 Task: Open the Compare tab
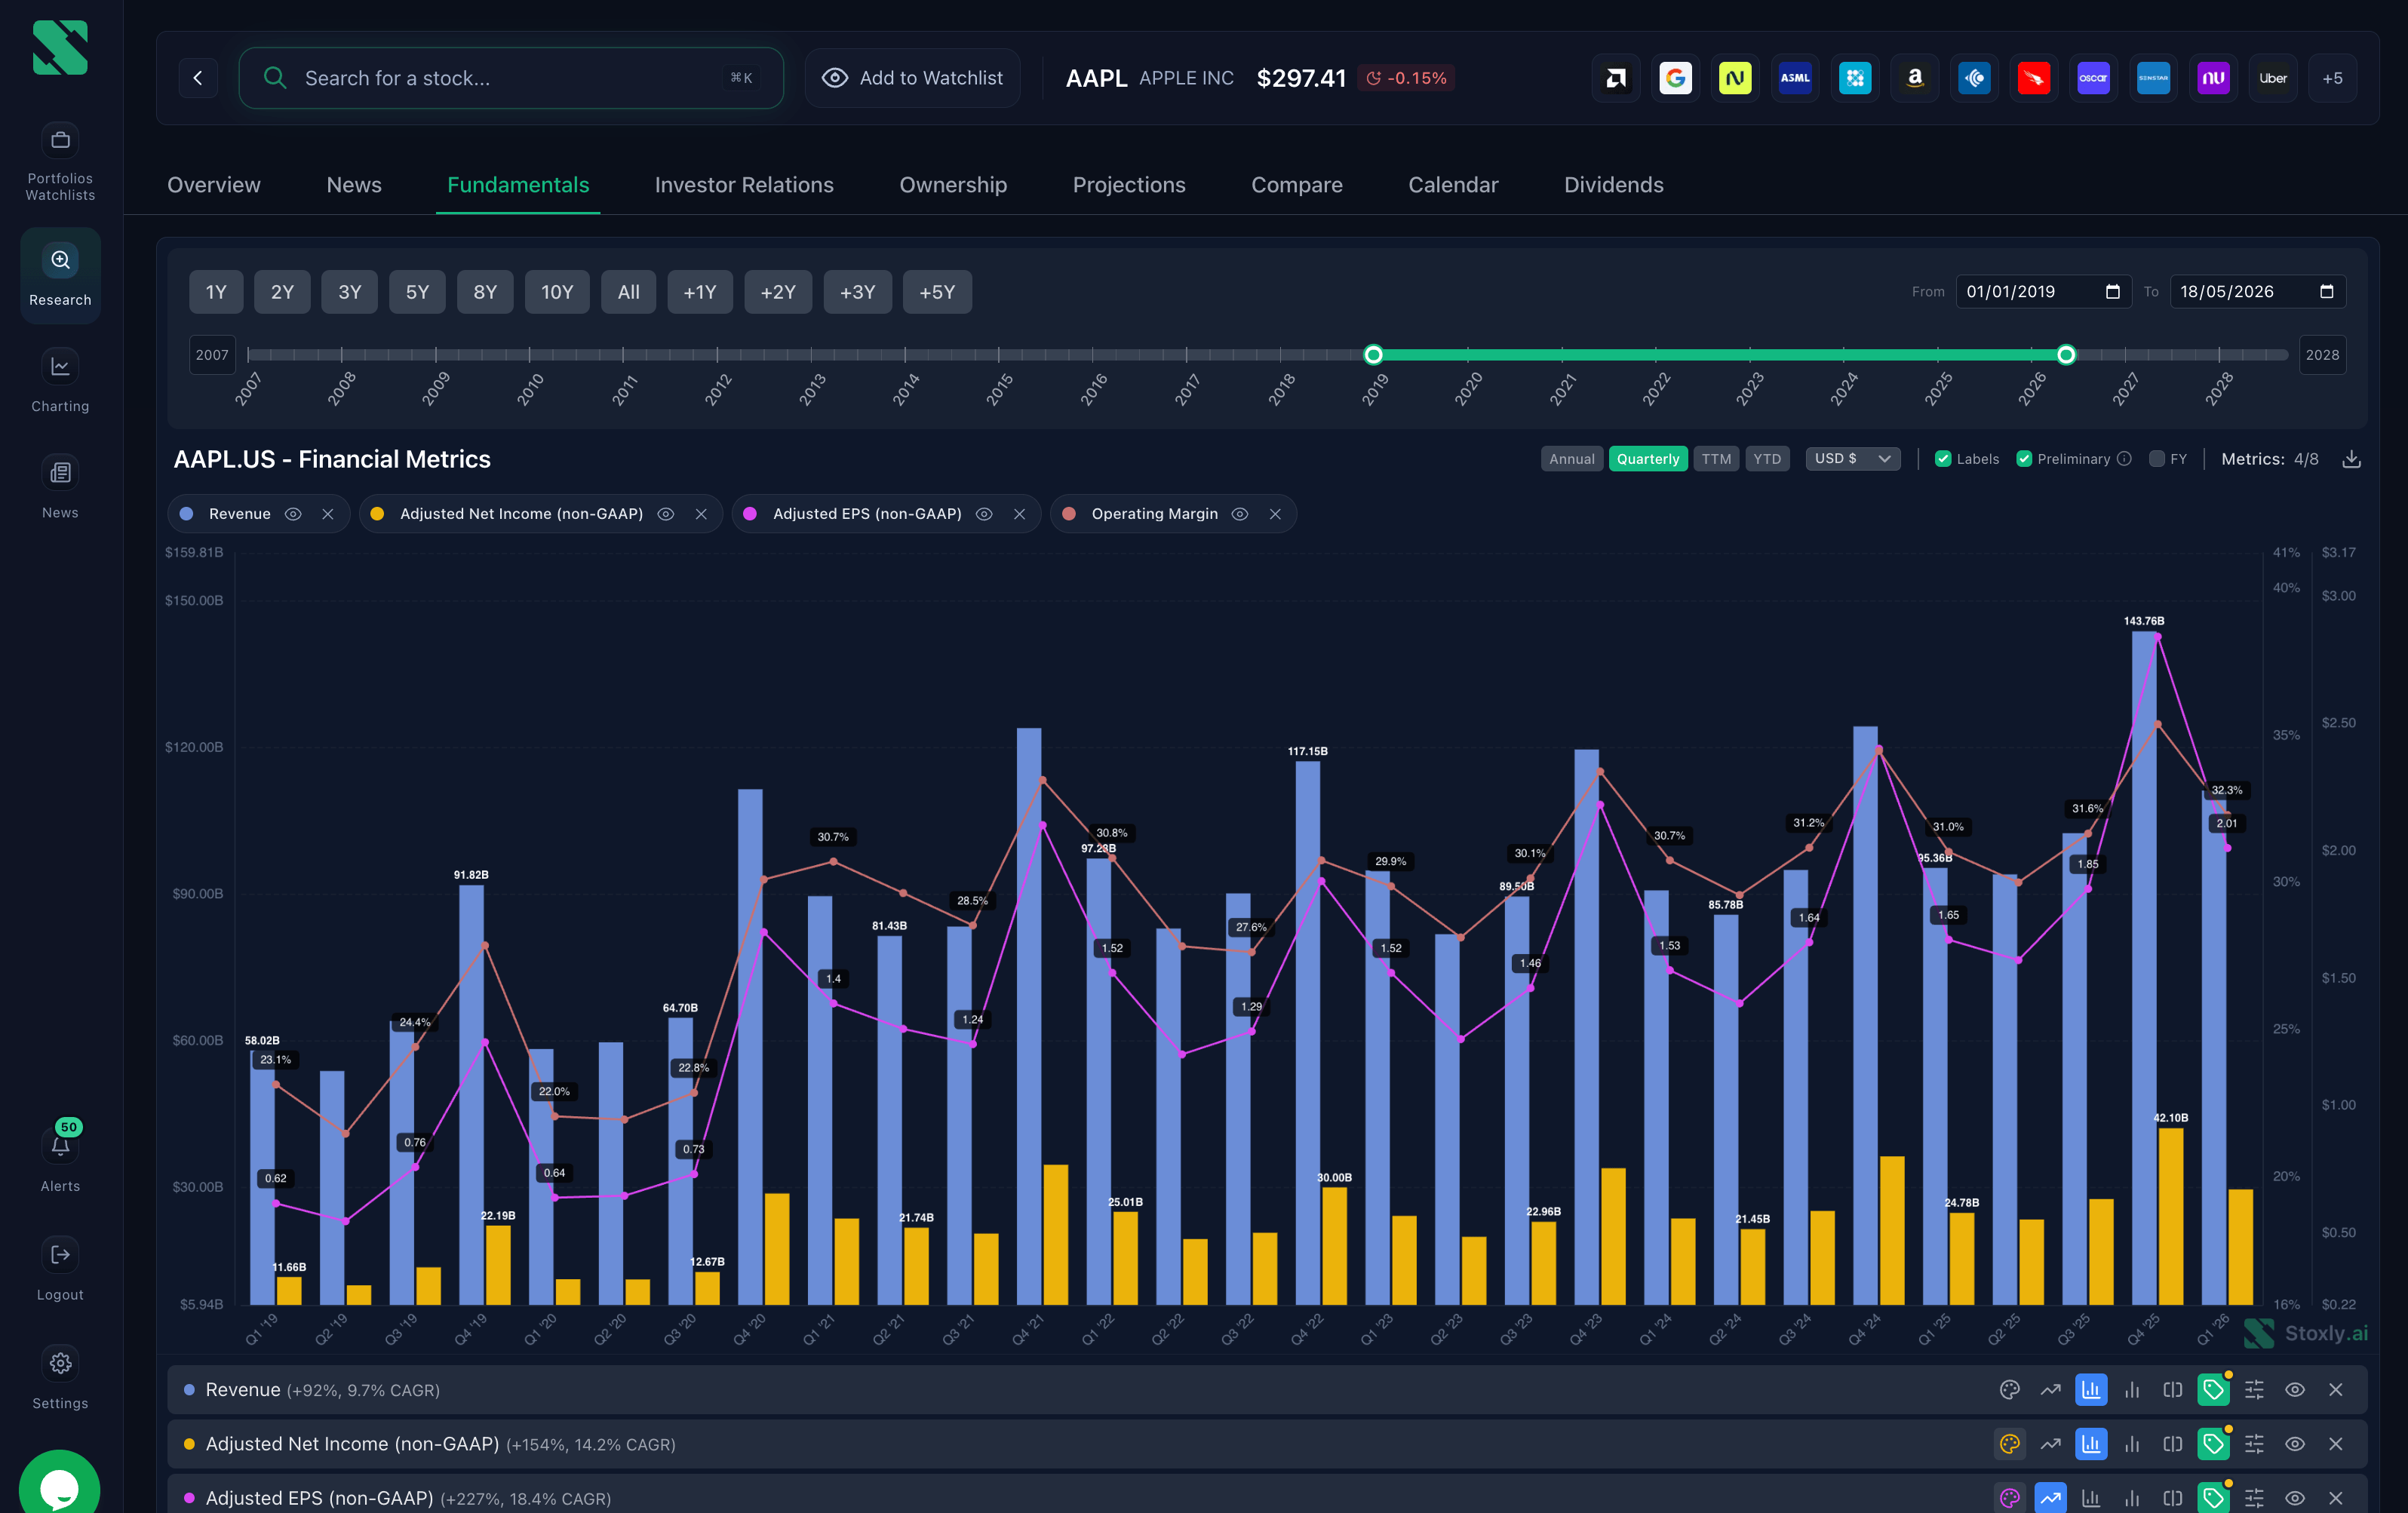[x=1297, y=185]
